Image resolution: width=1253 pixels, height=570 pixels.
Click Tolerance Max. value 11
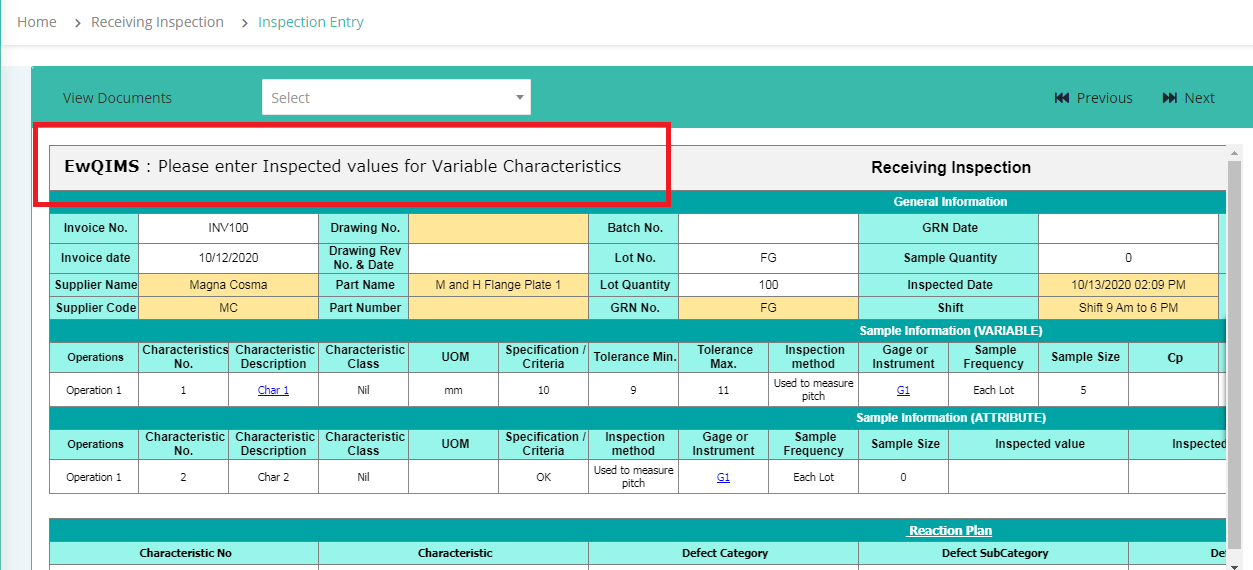click(x=723, y=390)
